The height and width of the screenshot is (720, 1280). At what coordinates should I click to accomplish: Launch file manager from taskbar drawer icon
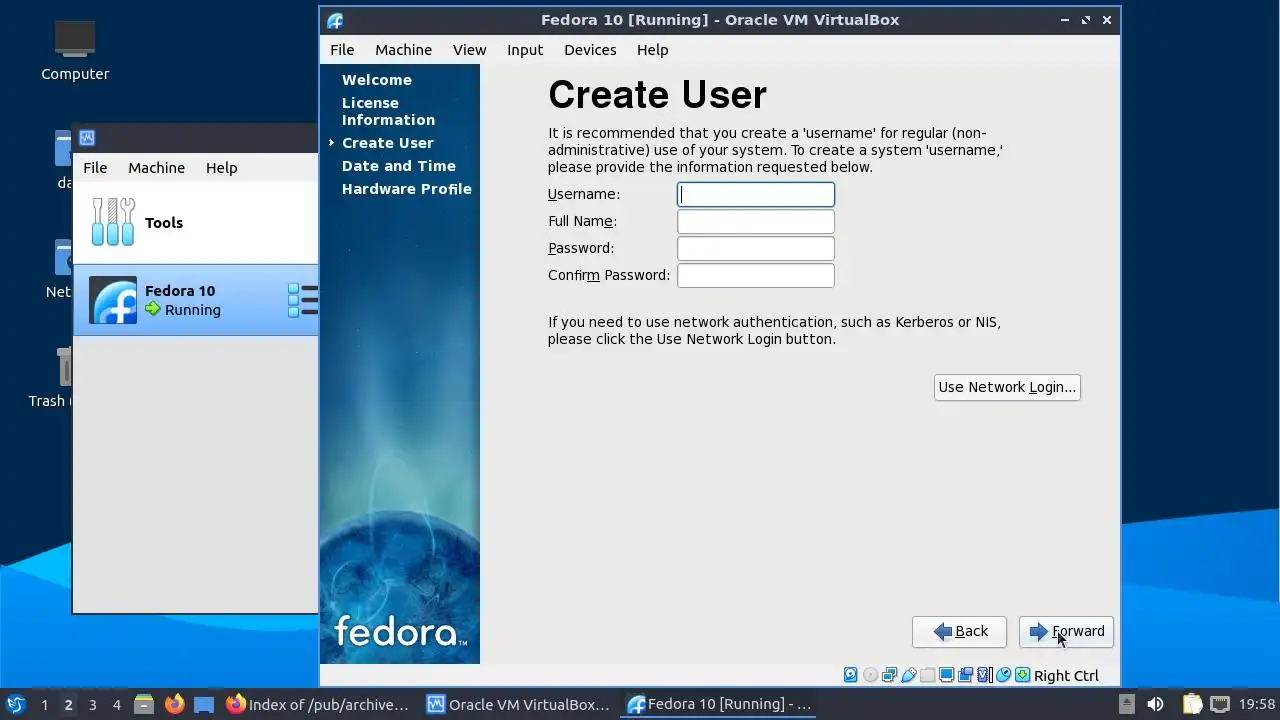click(144, 704)
